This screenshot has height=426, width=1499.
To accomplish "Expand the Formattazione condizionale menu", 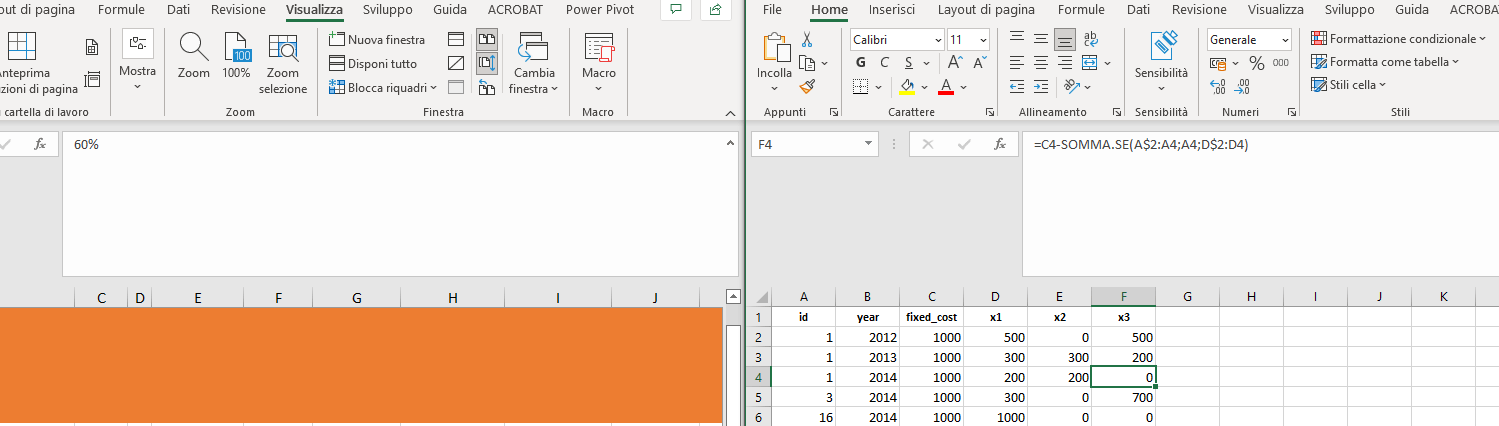I will click(1398, 39).
